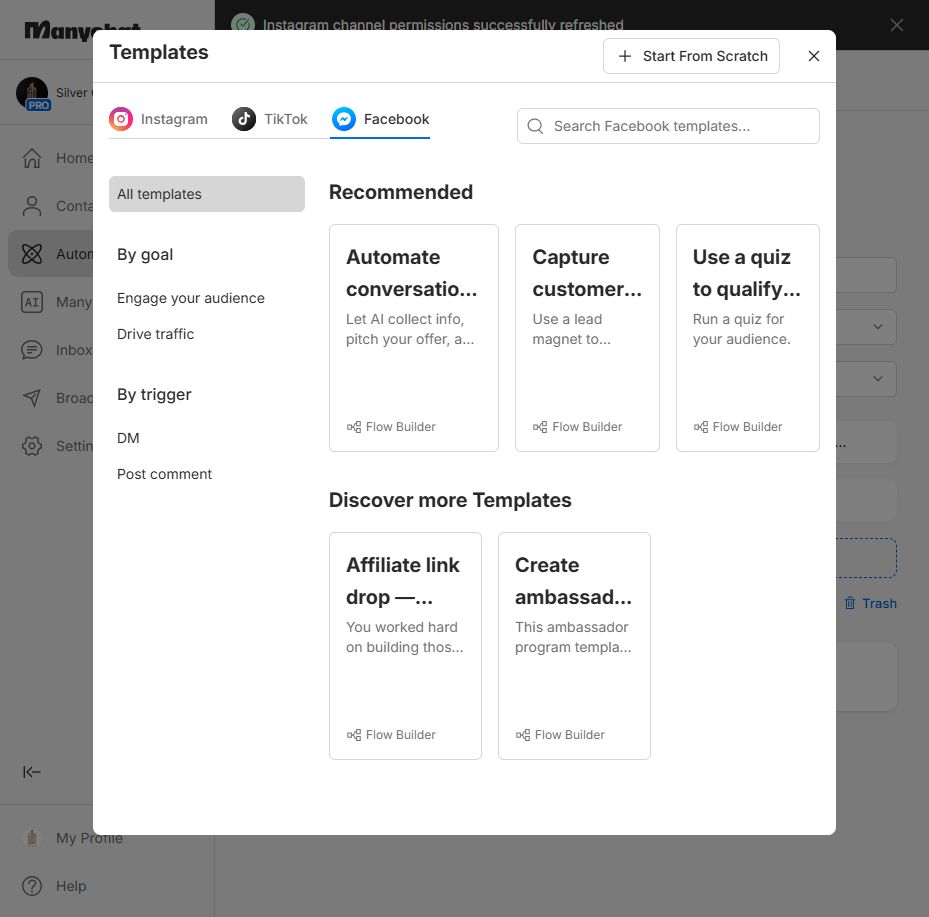Switch to the TikTok templates tab
The width and height of the screenshot is (929, 917).
[270, 119]
